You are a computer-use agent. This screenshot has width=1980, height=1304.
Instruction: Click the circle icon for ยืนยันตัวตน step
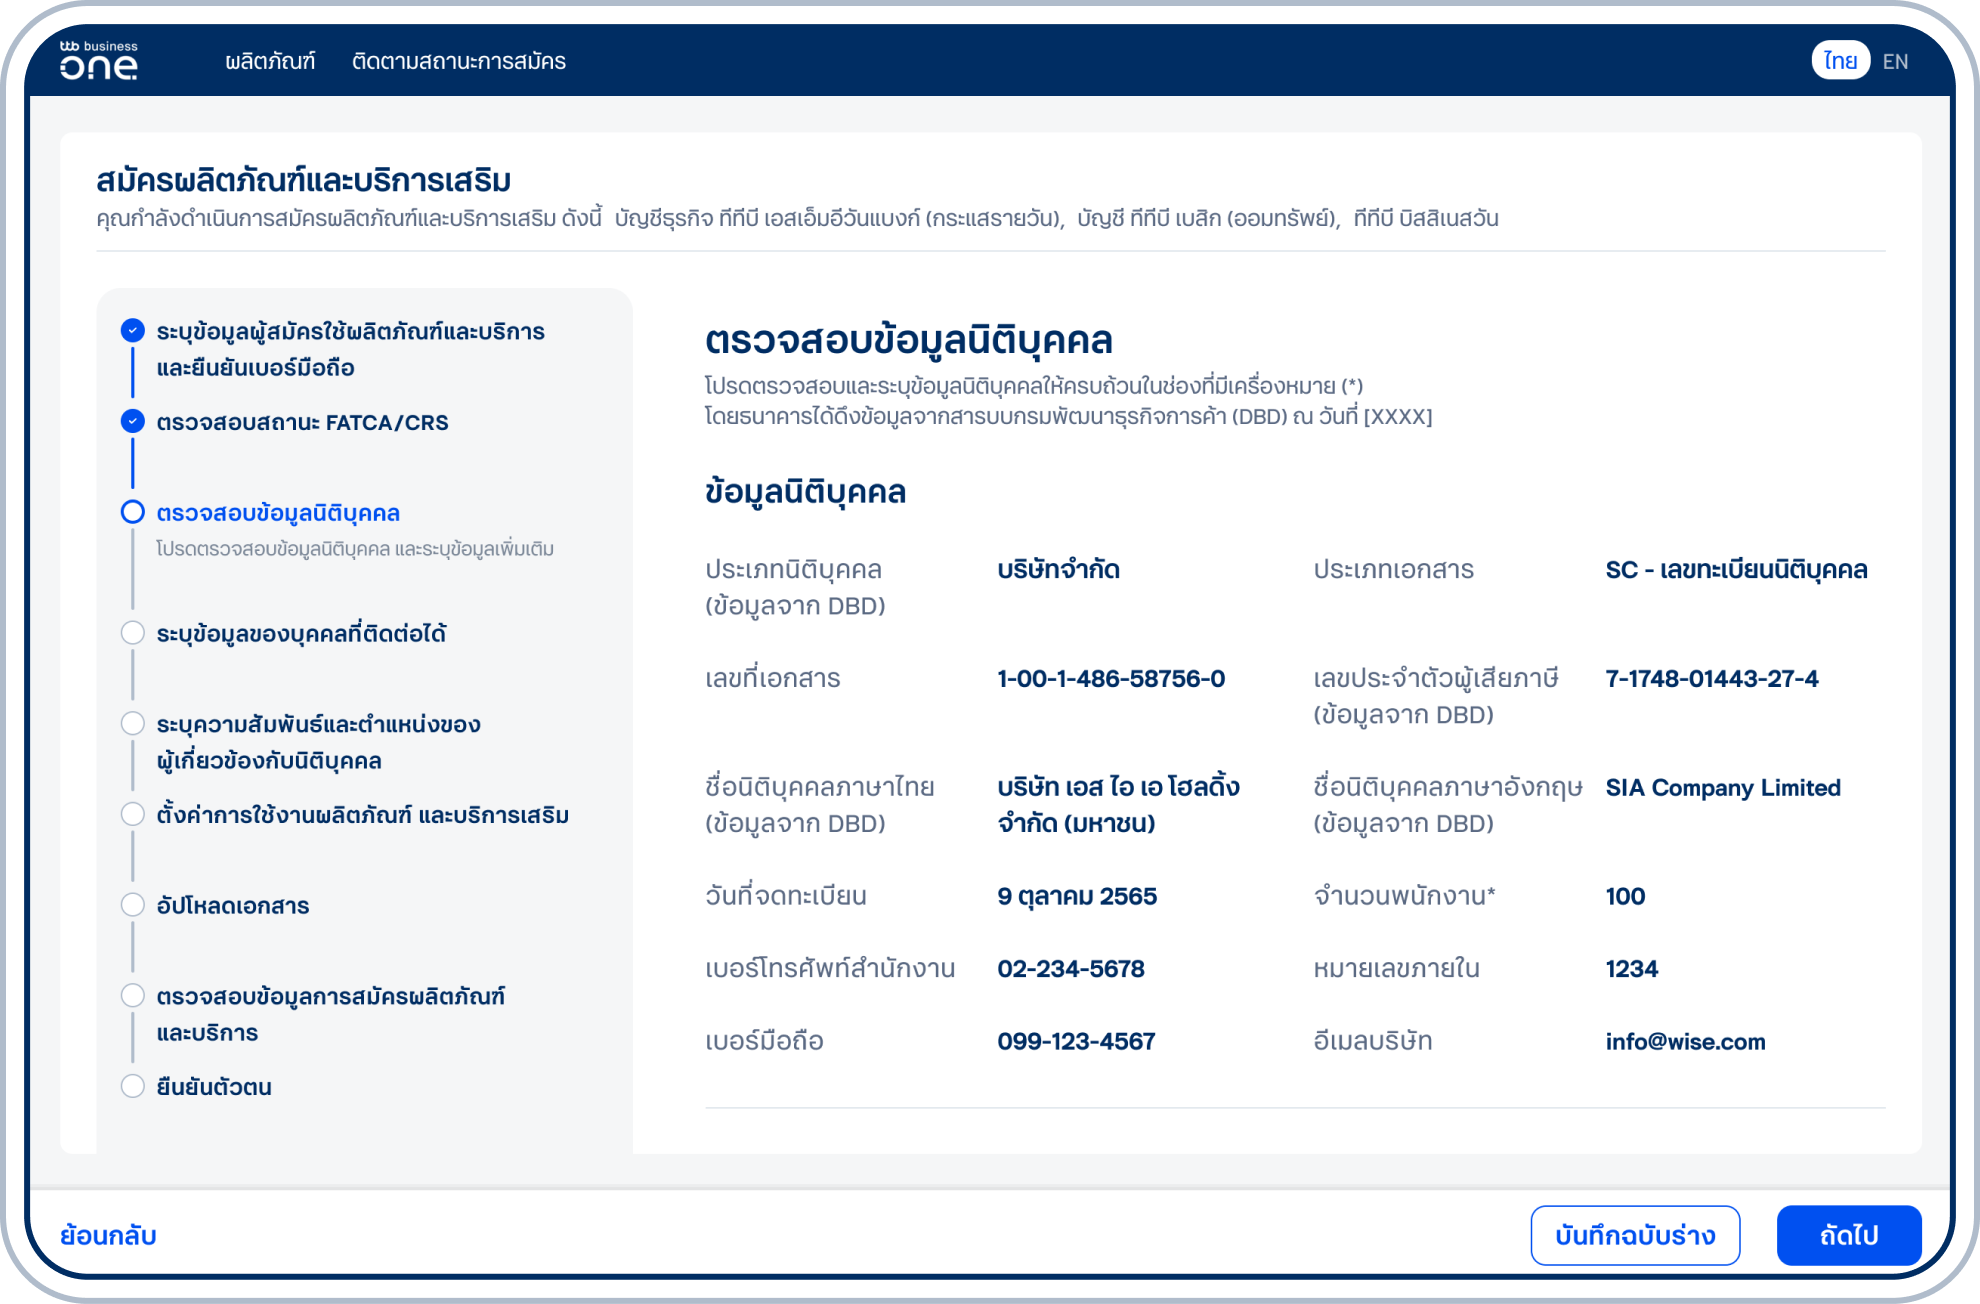tap(133, 1086)
